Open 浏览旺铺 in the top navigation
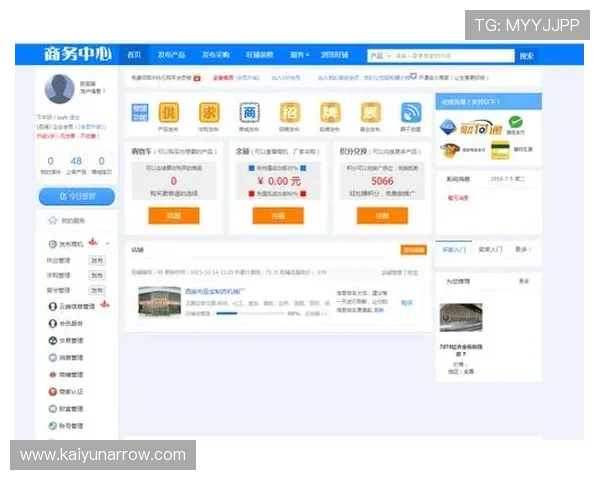The width and height of the screenshot is (600, 480). [x=334, y=55]
